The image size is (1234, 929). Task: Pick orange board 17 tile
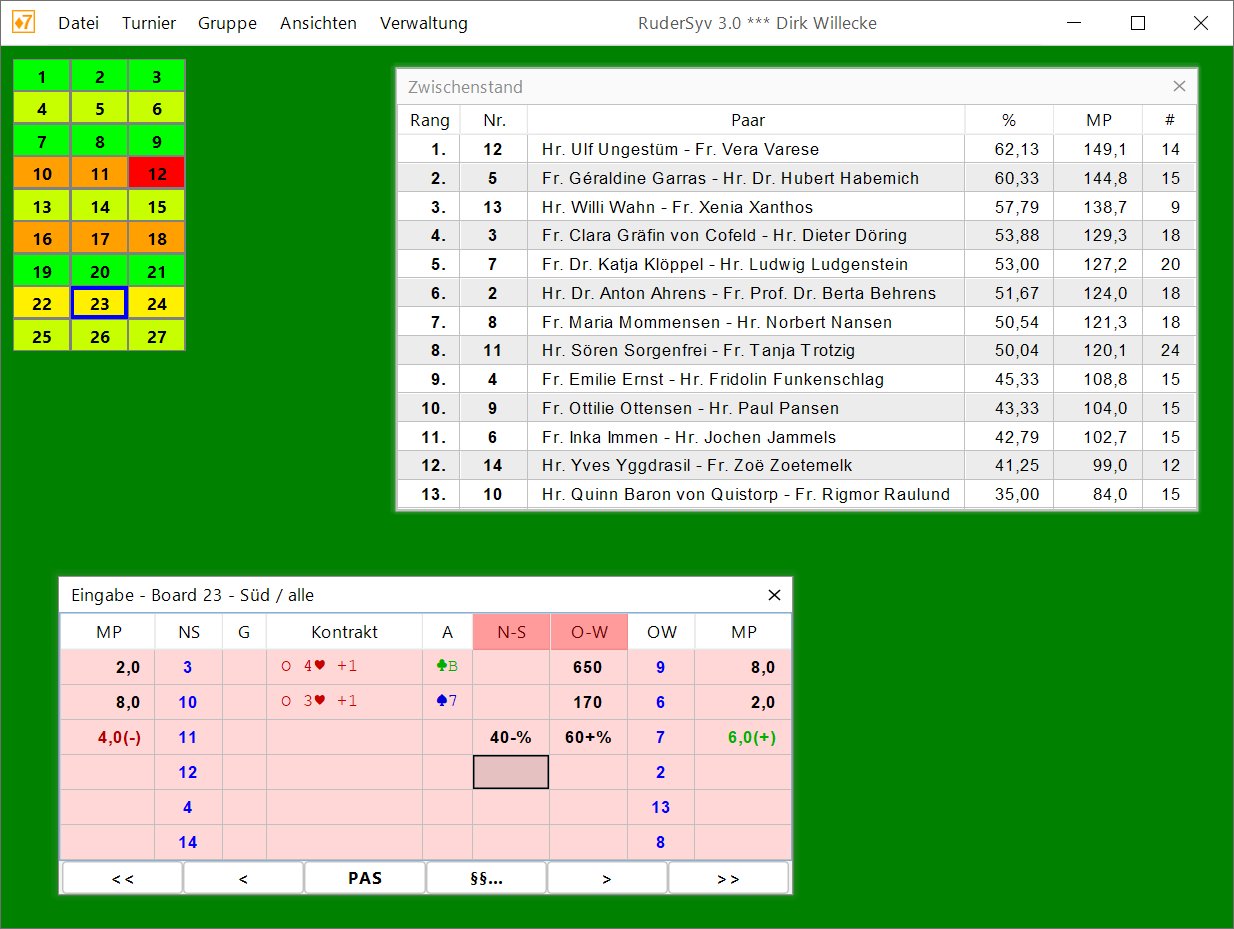[x=99, y=239]
